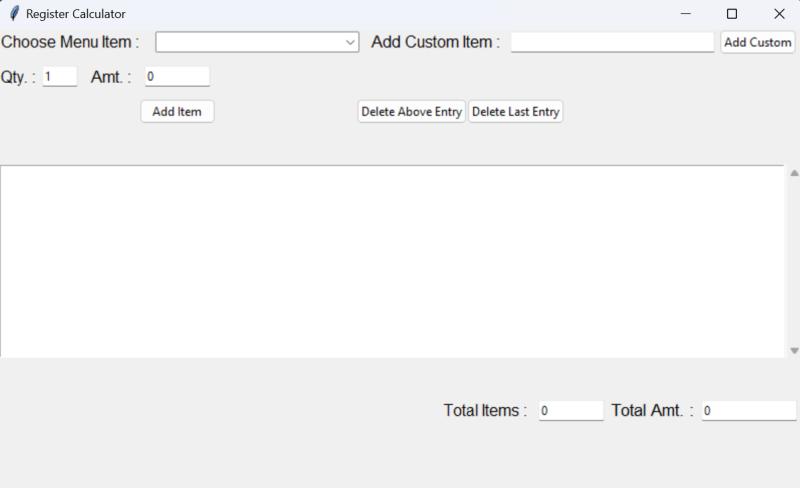Viewport: 800px width, 488px height.
Task: Select the Total Items field
Action: pos(571,410)
